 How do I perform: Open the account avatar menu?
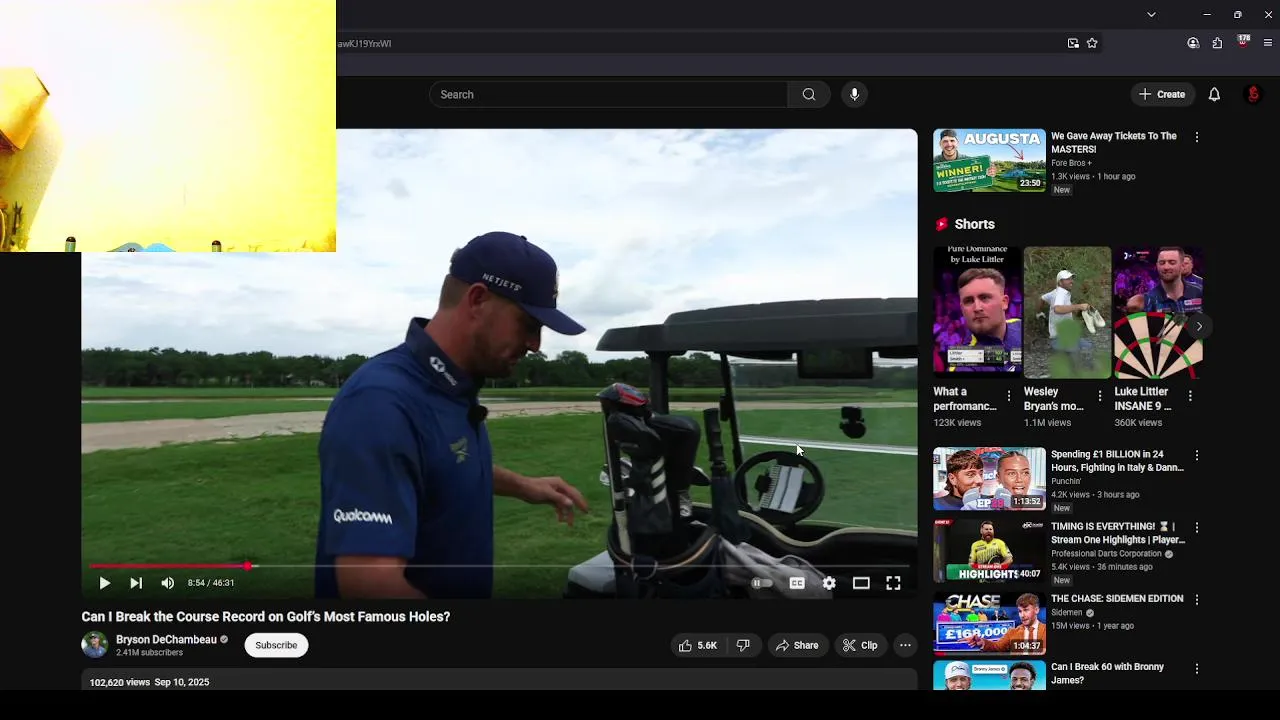(1253, 95)
